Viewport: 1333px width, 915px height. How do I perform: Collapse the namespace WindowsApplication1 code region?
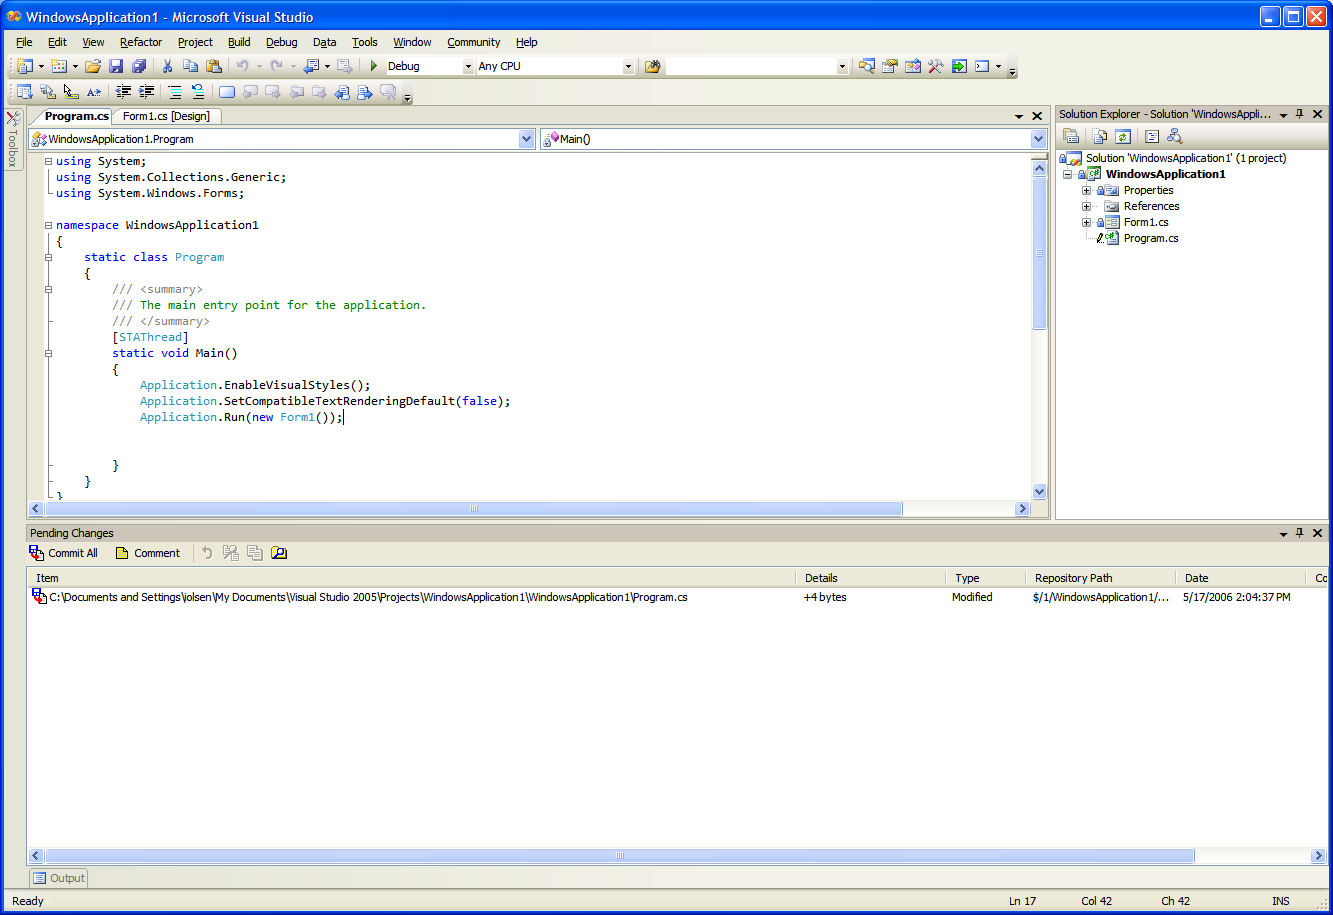48,225
